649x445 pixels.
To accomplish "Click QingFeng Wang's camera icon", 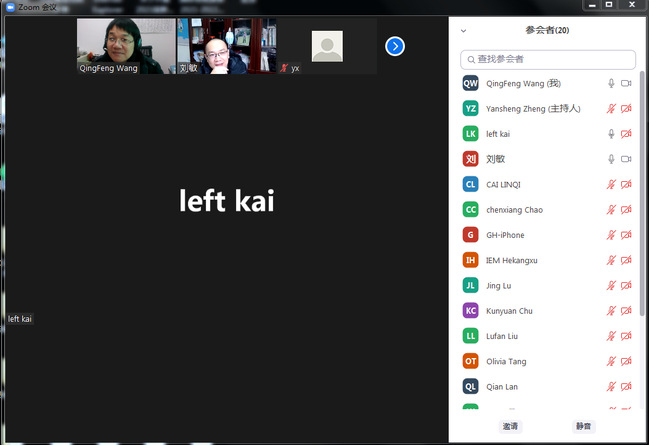I will coord(626,83).
